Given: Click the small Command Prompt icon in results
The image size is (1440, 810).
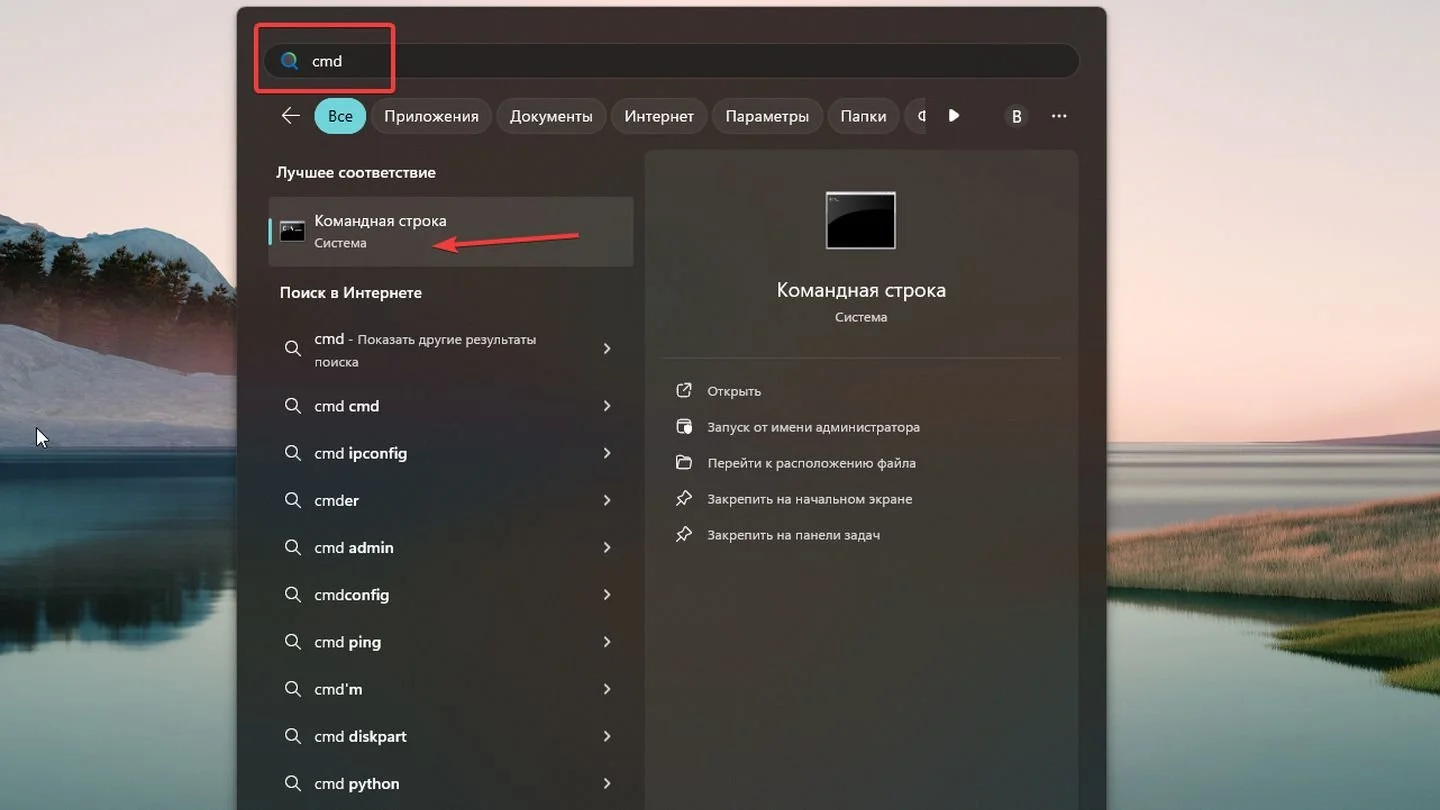Looking at the screenshot, I should click(x=292, y=231).
